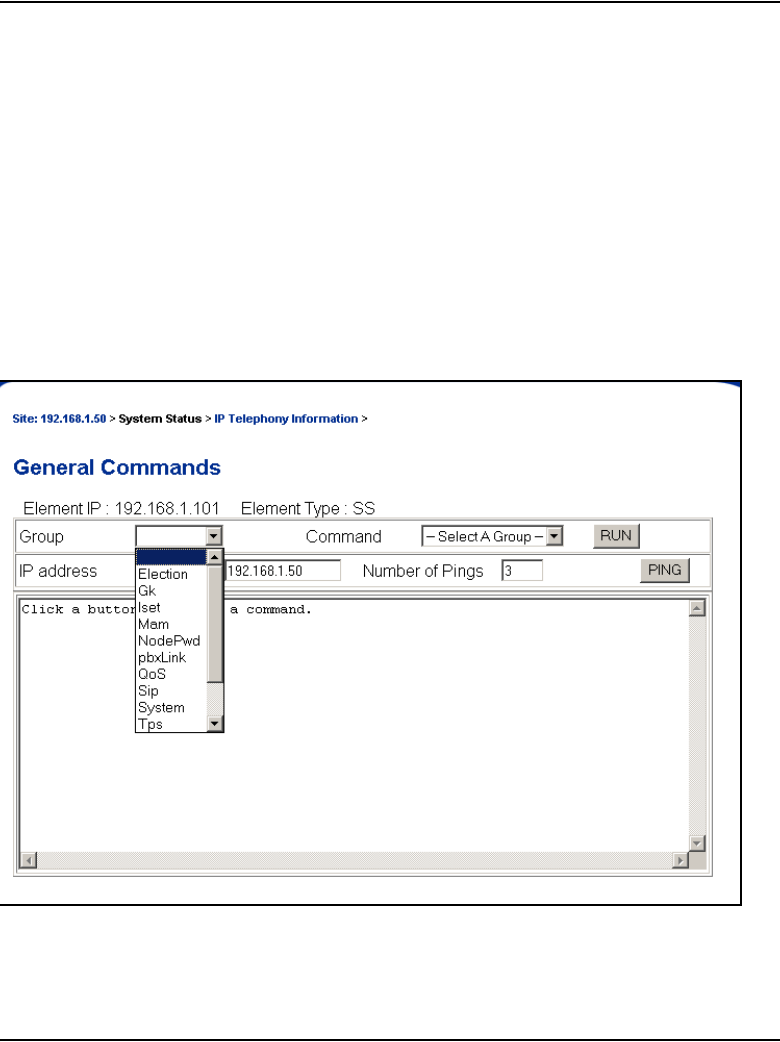This screenshot has height=1042, width=780.
Task: Click the Element IP : 192.168.1.101 text
Action: 121,508
